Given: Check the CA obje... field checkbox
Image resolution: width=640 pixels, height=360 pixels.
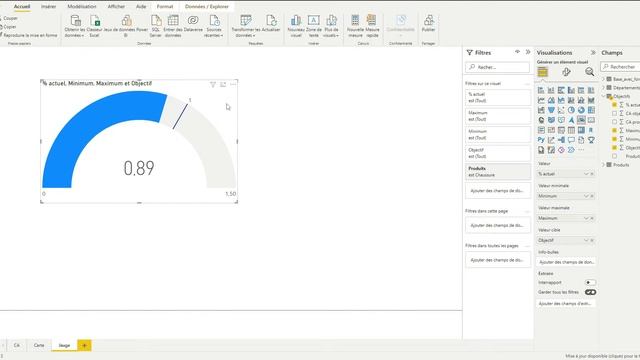Looking at the screenshot, I should (614, 113).
